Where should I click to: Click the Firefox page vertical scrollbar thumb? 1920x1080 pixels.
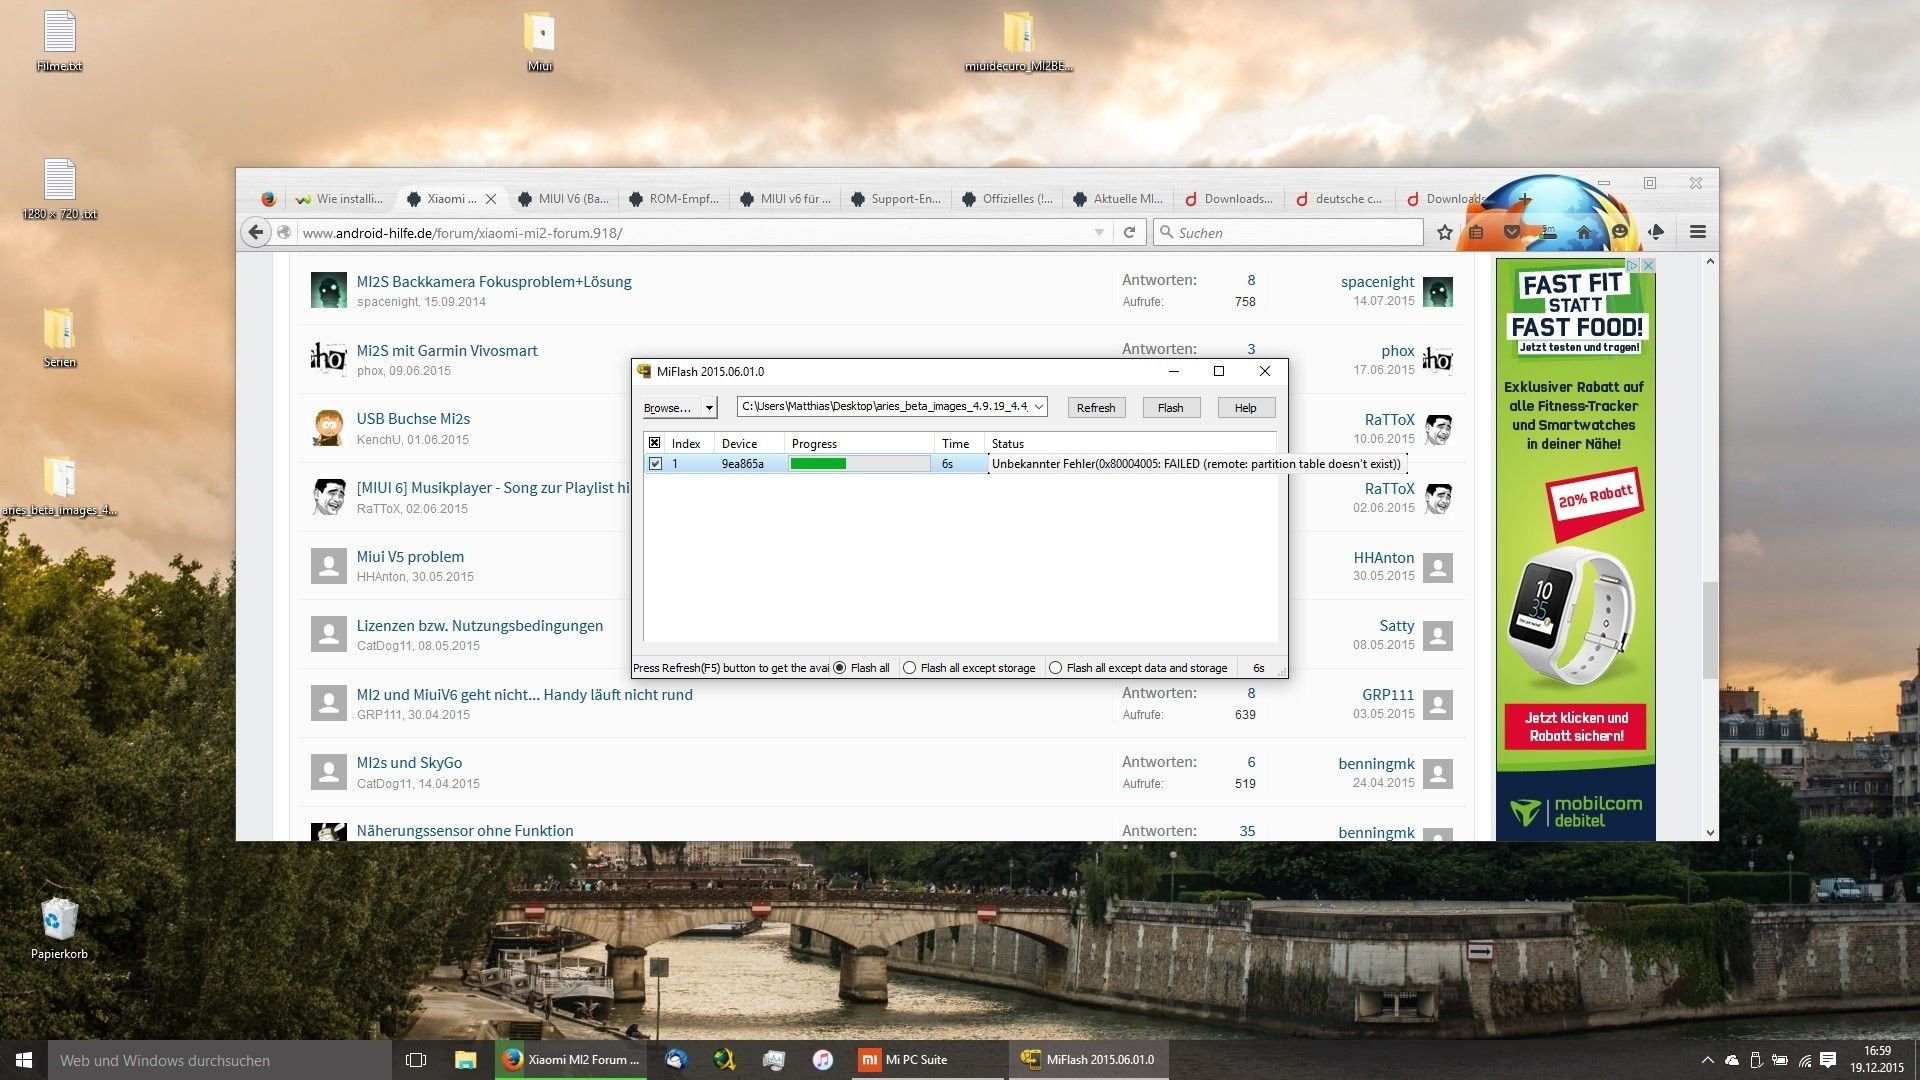pyautogui.click(x=1710, y=630)
